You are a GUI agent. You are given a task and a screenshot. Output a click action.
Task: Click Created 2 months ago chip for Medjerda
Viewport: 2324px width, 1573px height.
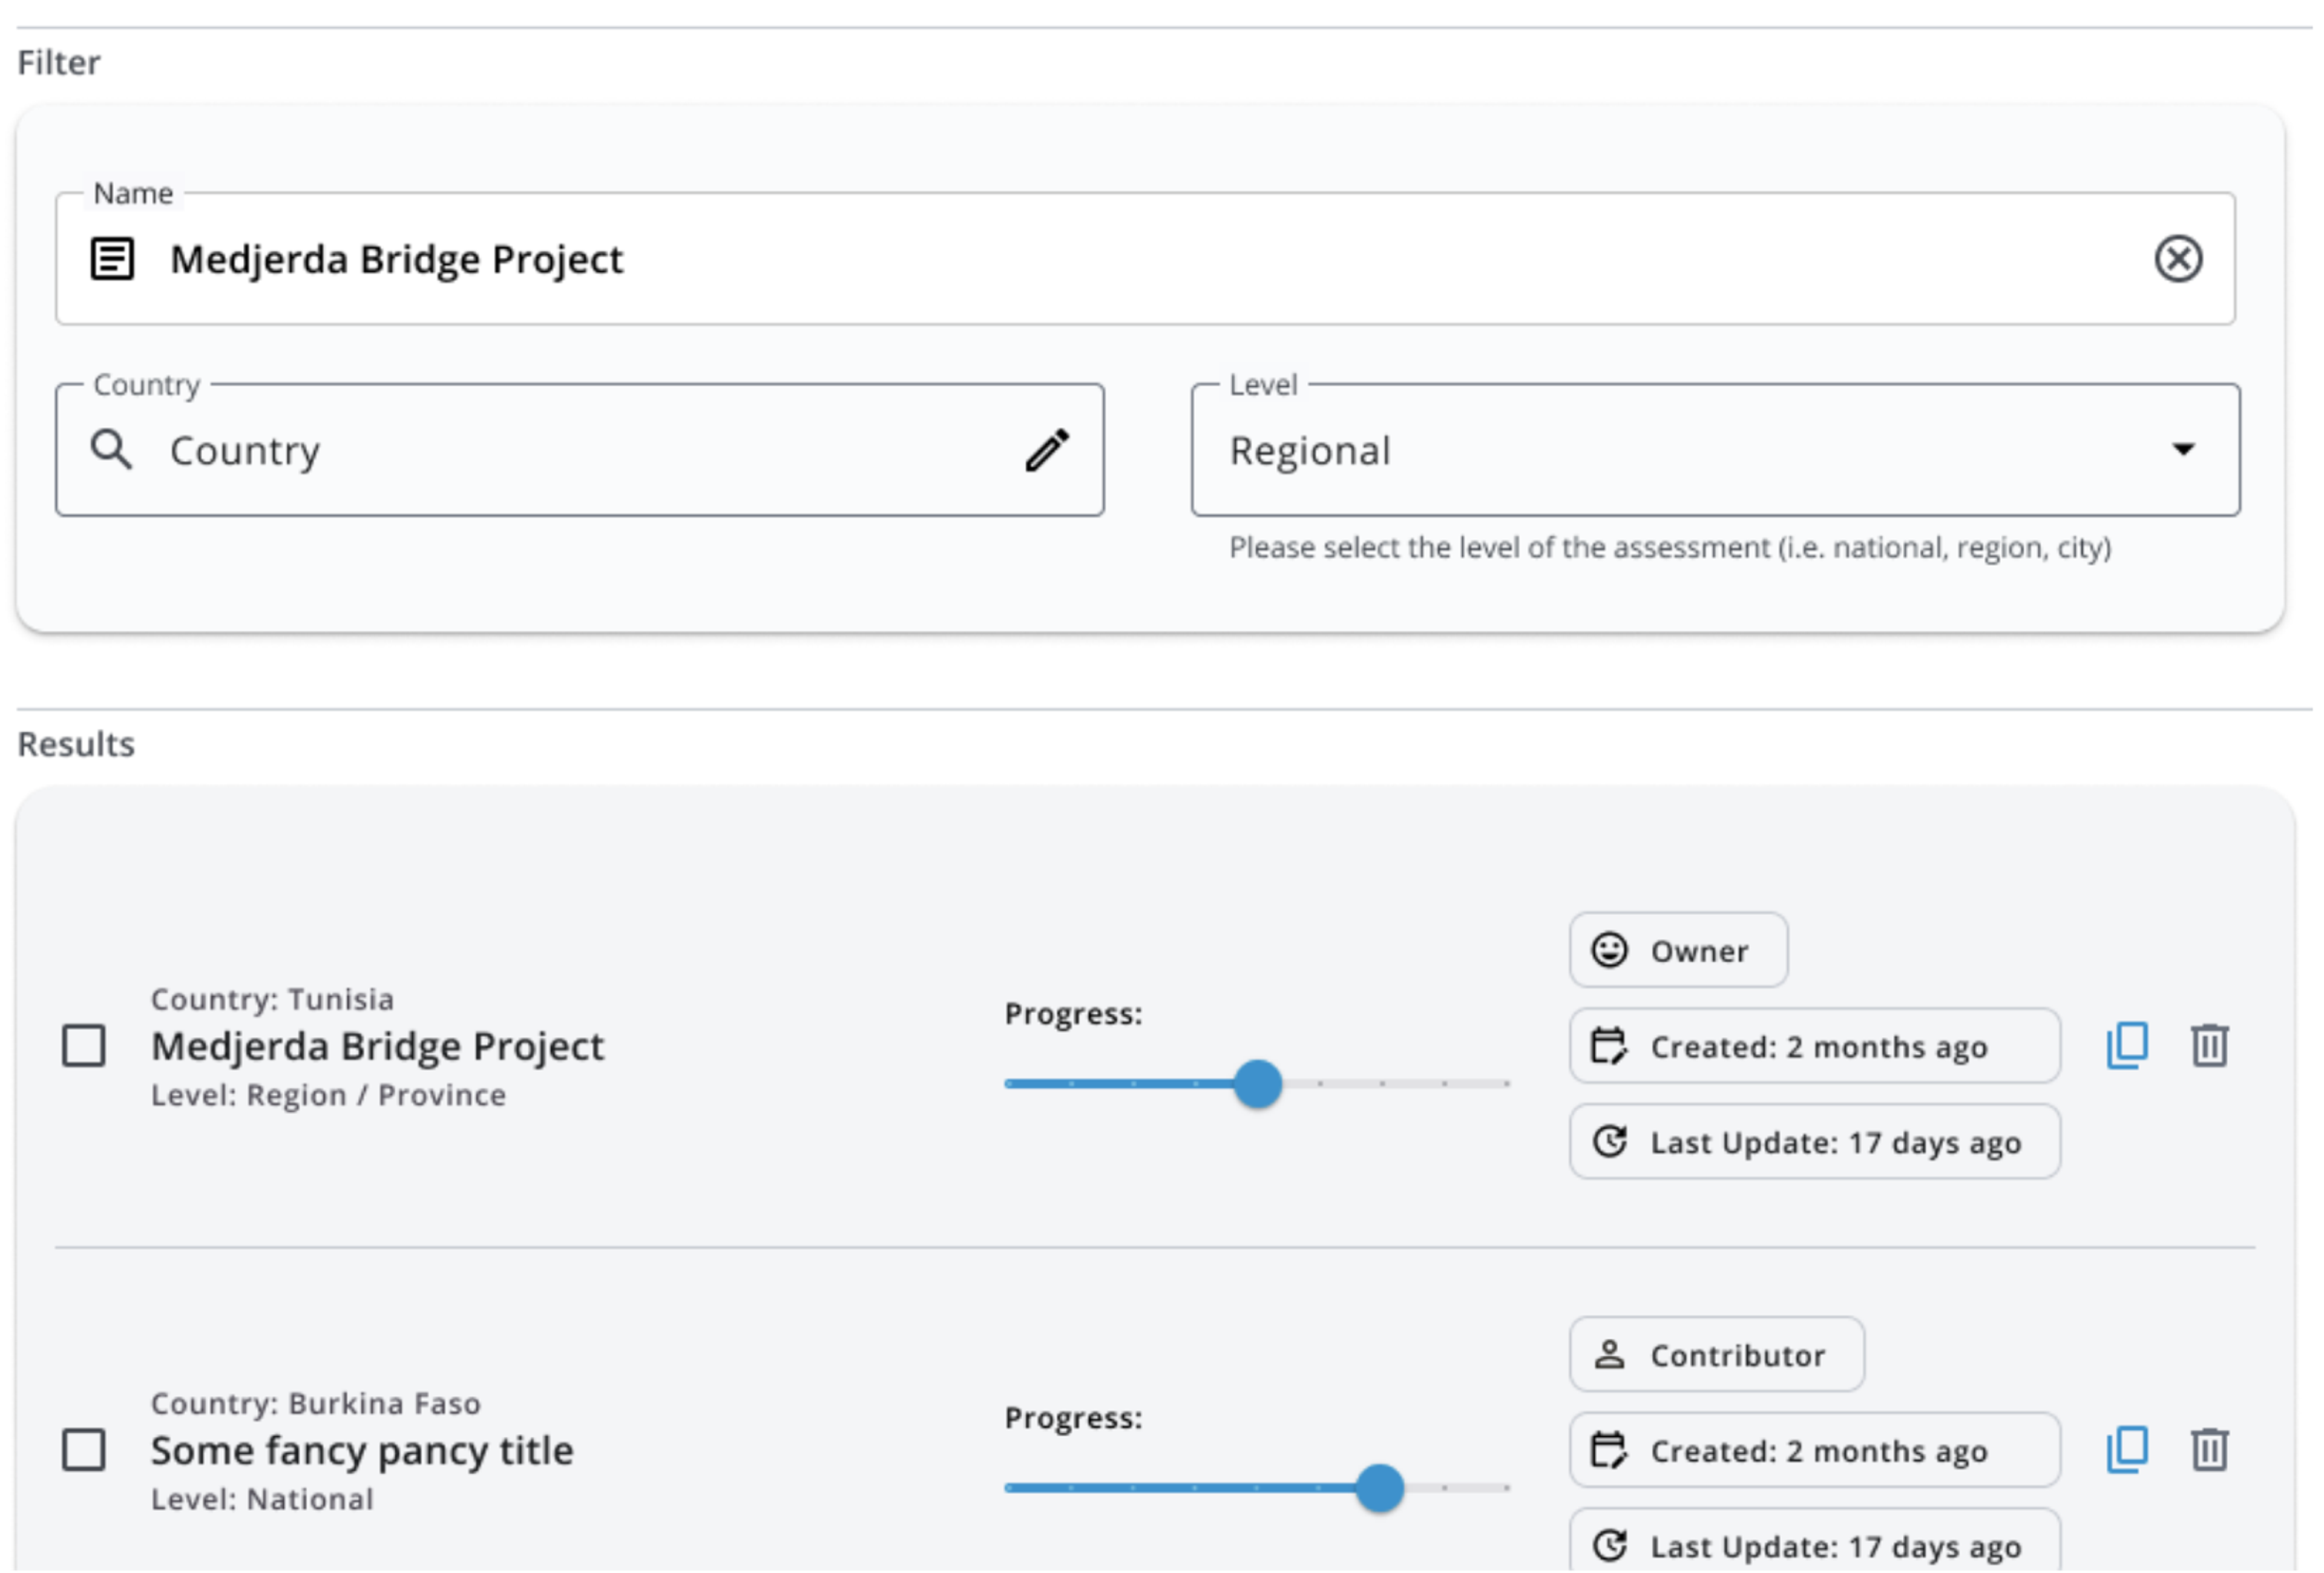1813,1046
